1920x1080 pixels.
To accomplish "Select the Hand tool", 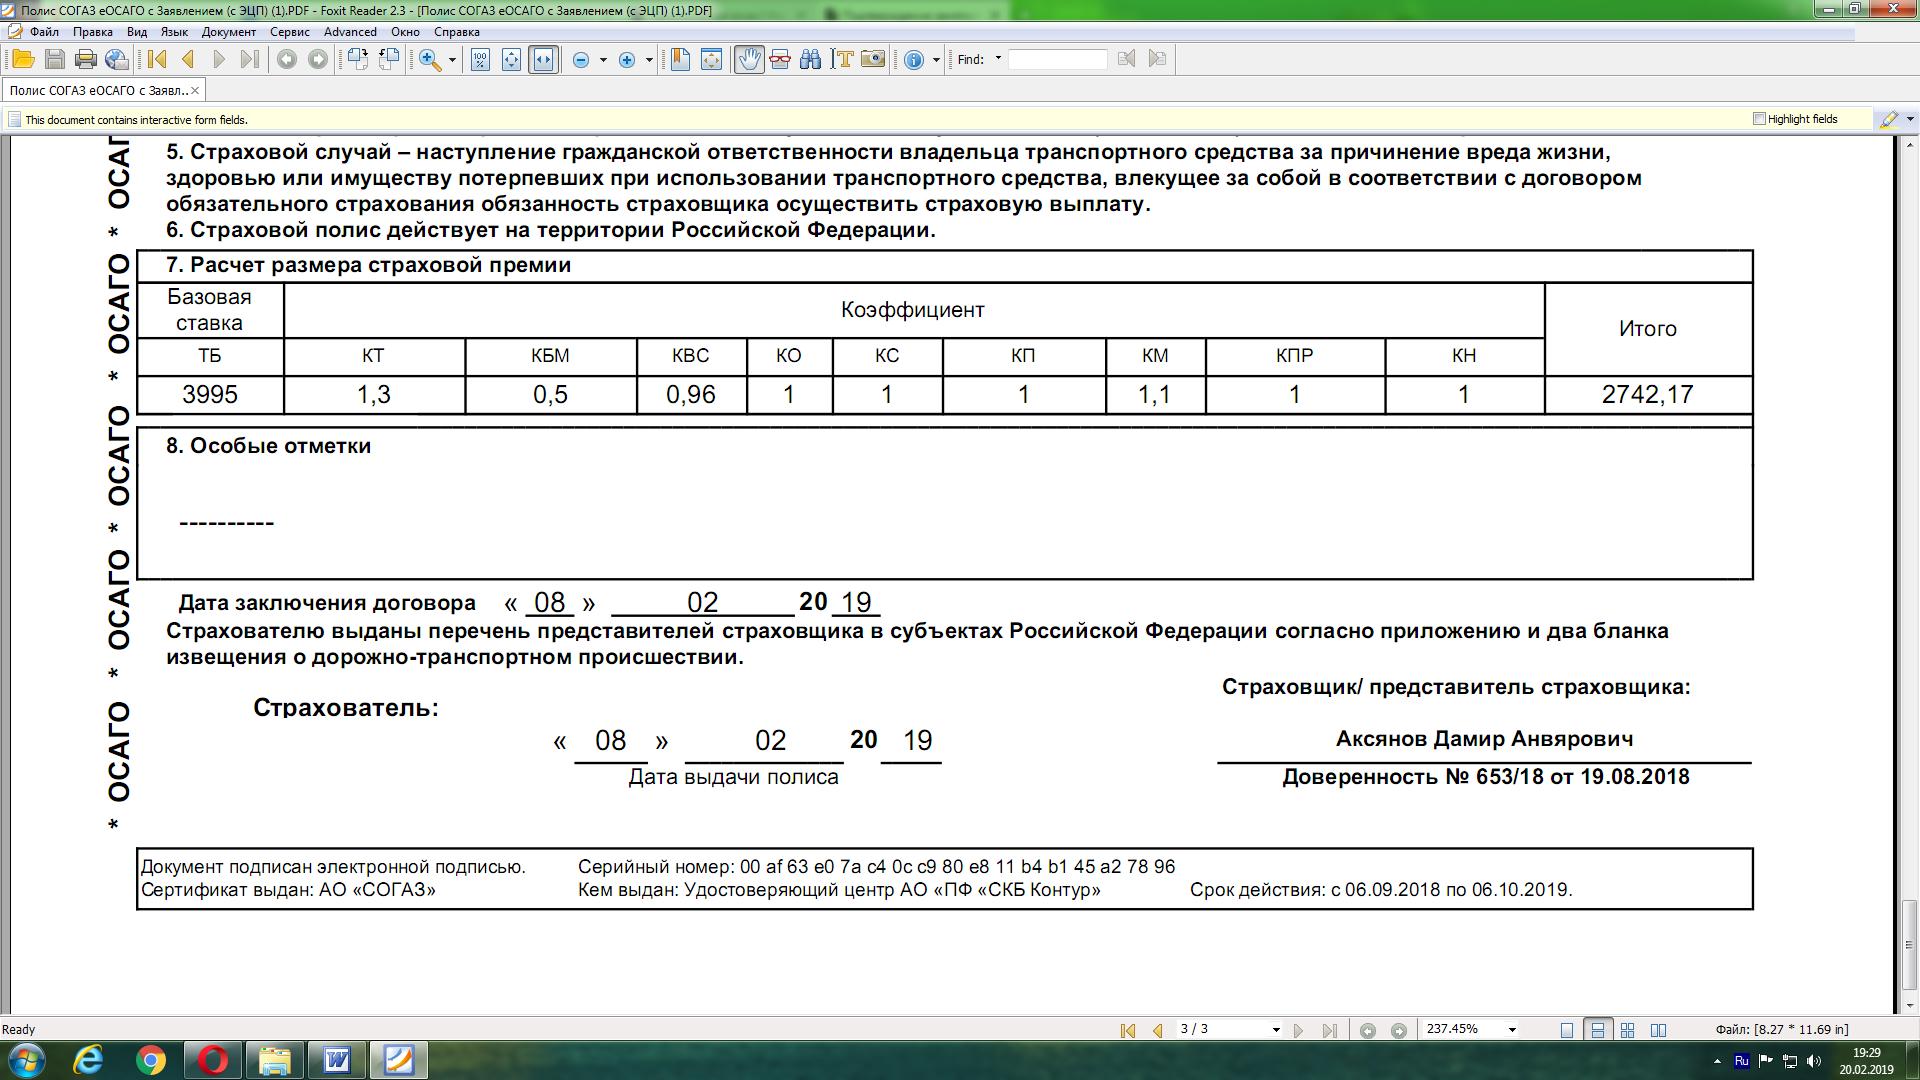I will click(x=748, y=60).
